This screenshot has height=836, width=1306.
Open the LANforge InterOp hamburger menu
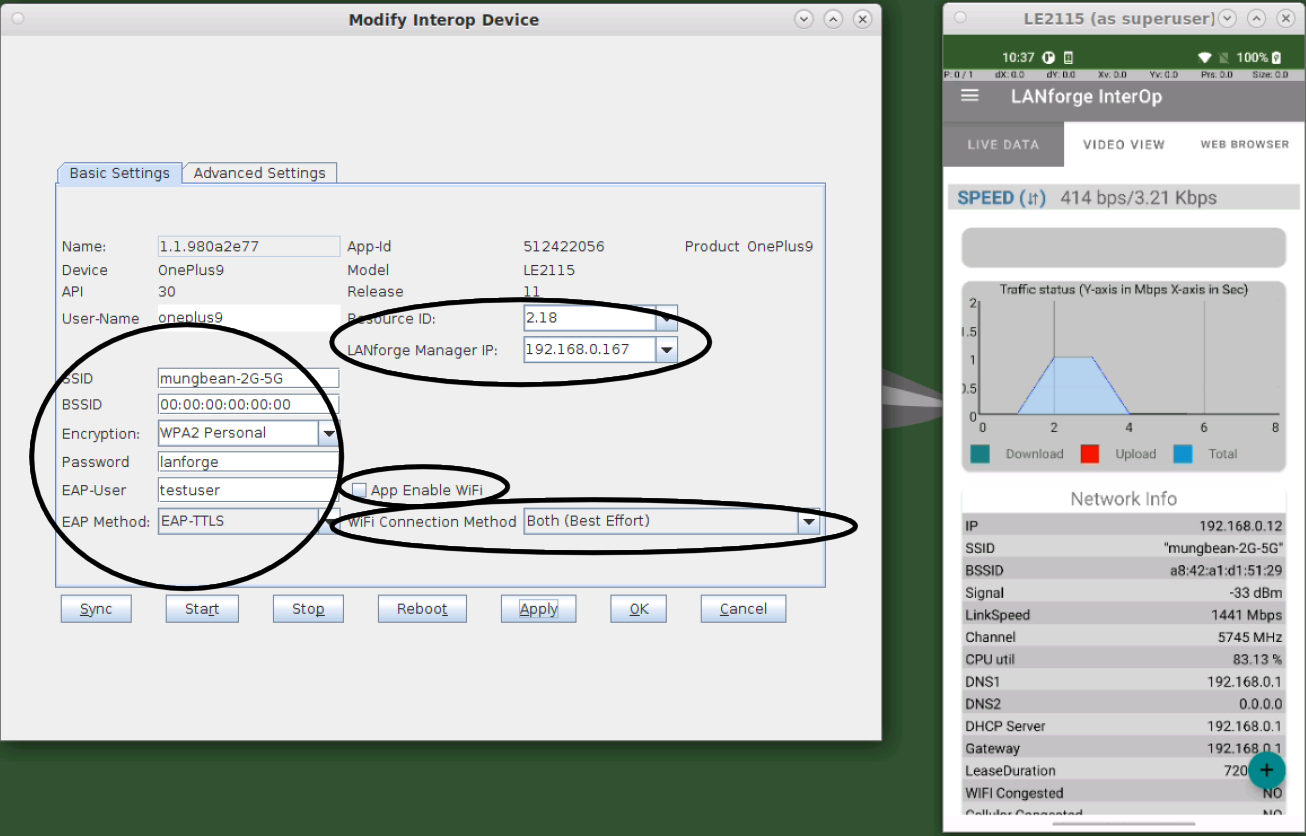pyautogui.click(x=969, y=96)
